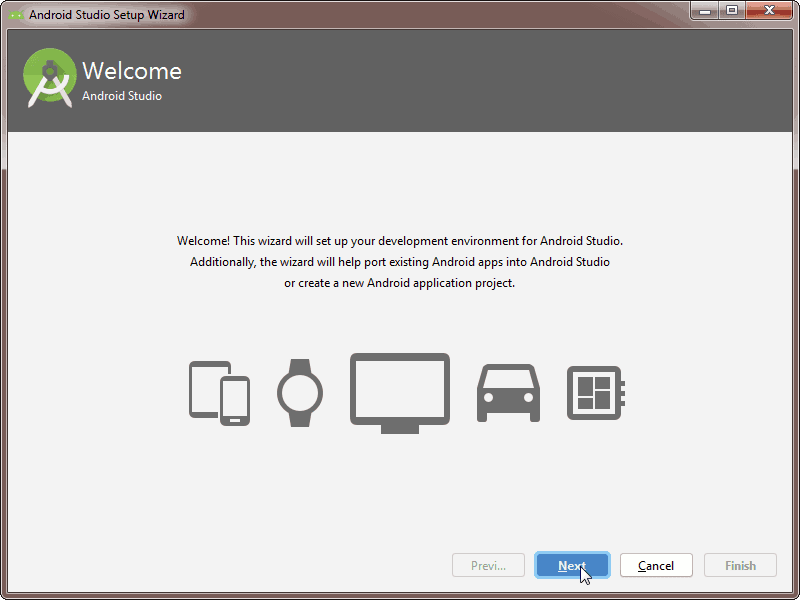Image resolution: width=800 pixels, height=600 pixels.
Task: Click the Android Studio subtitle text
Action: click(122, 96)
